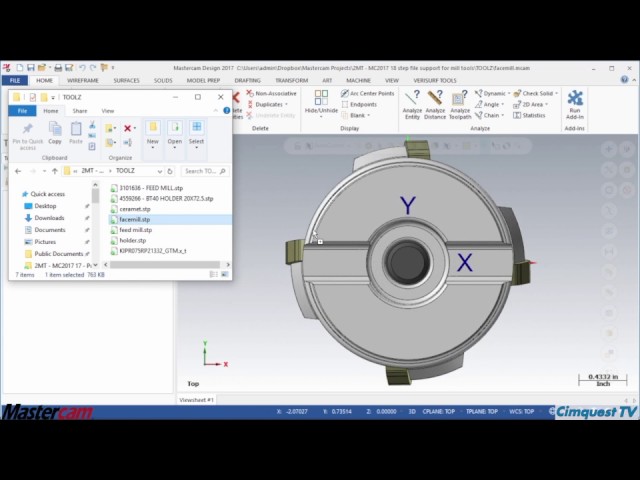Click TPLANE: TOP in status bar
This screenshot has height=480, width=640.
click(482, 411)
